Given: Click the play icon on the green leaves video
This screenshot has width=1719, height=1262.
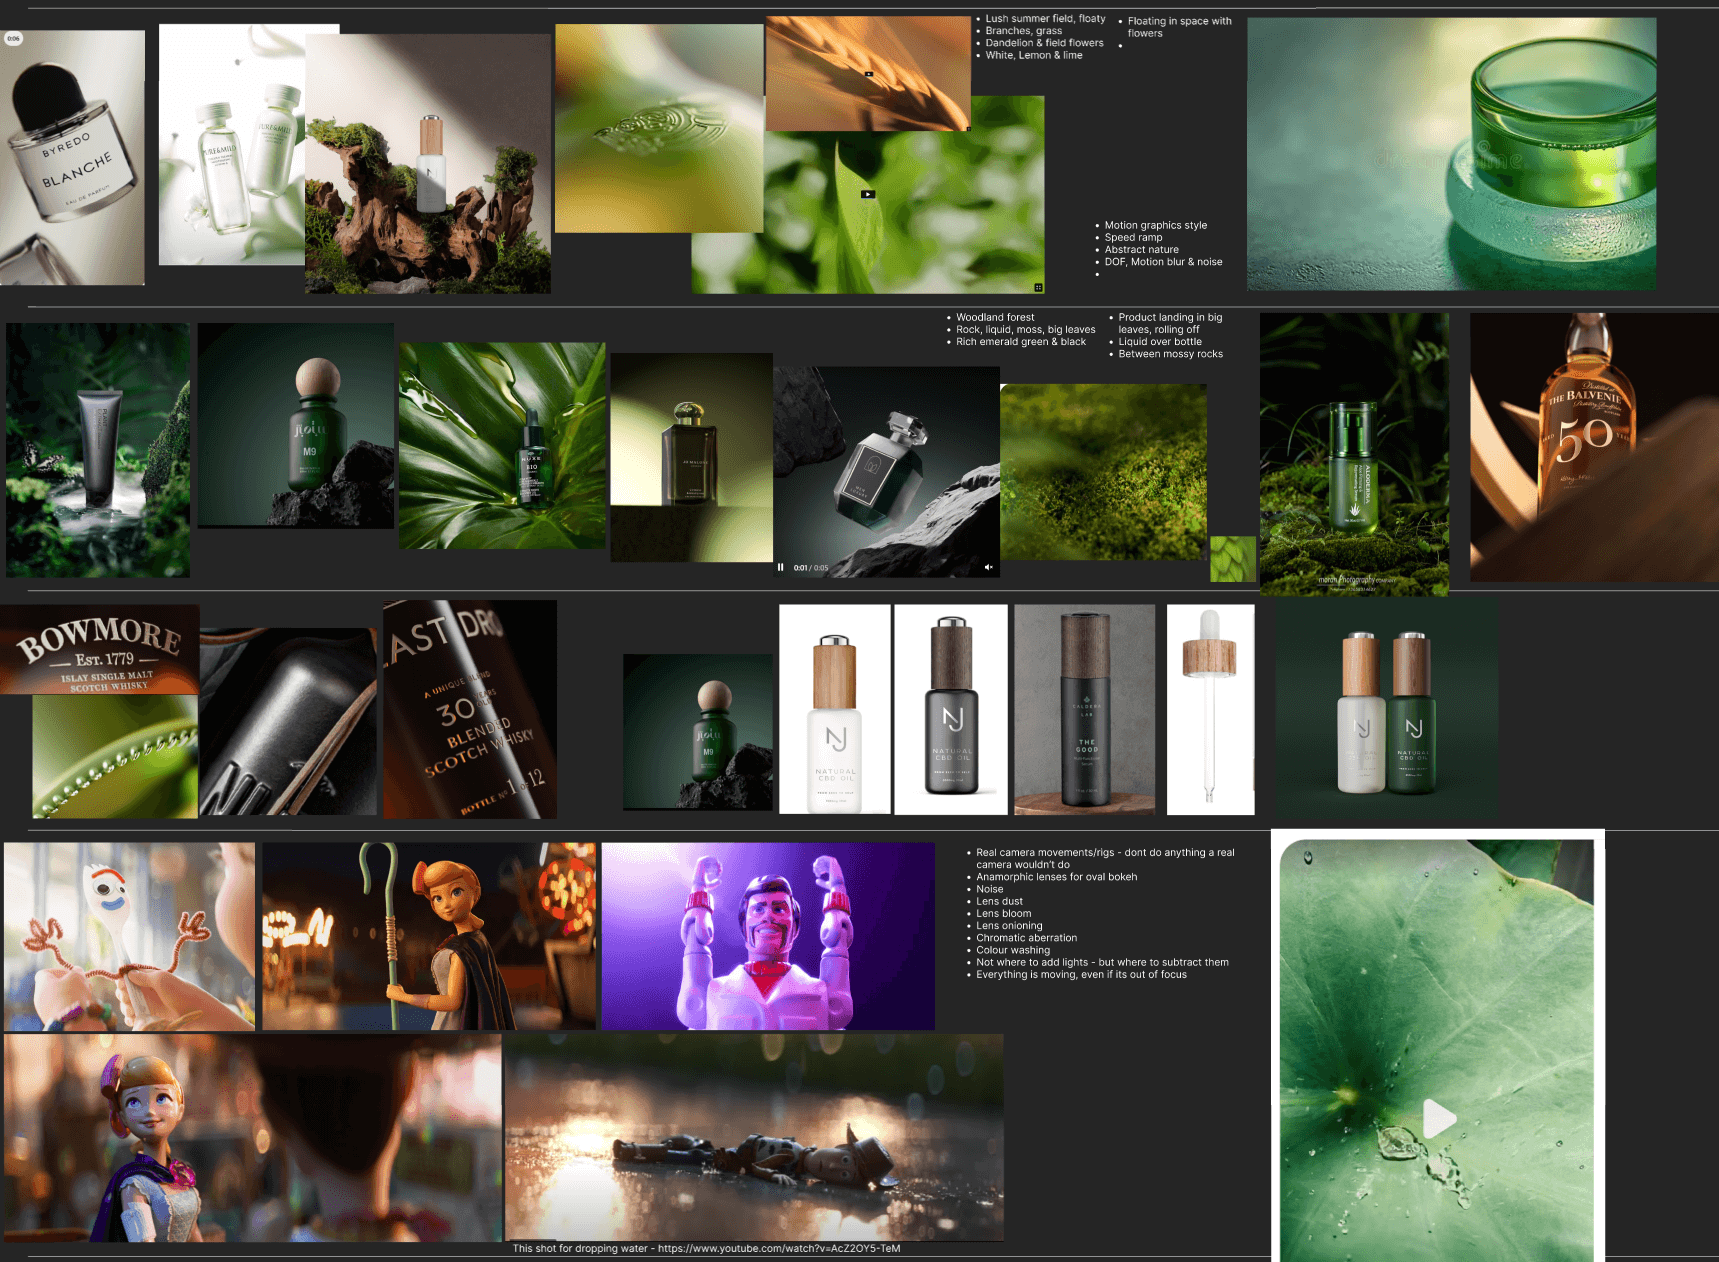Looking at the screenshot, I should point(868,194).
